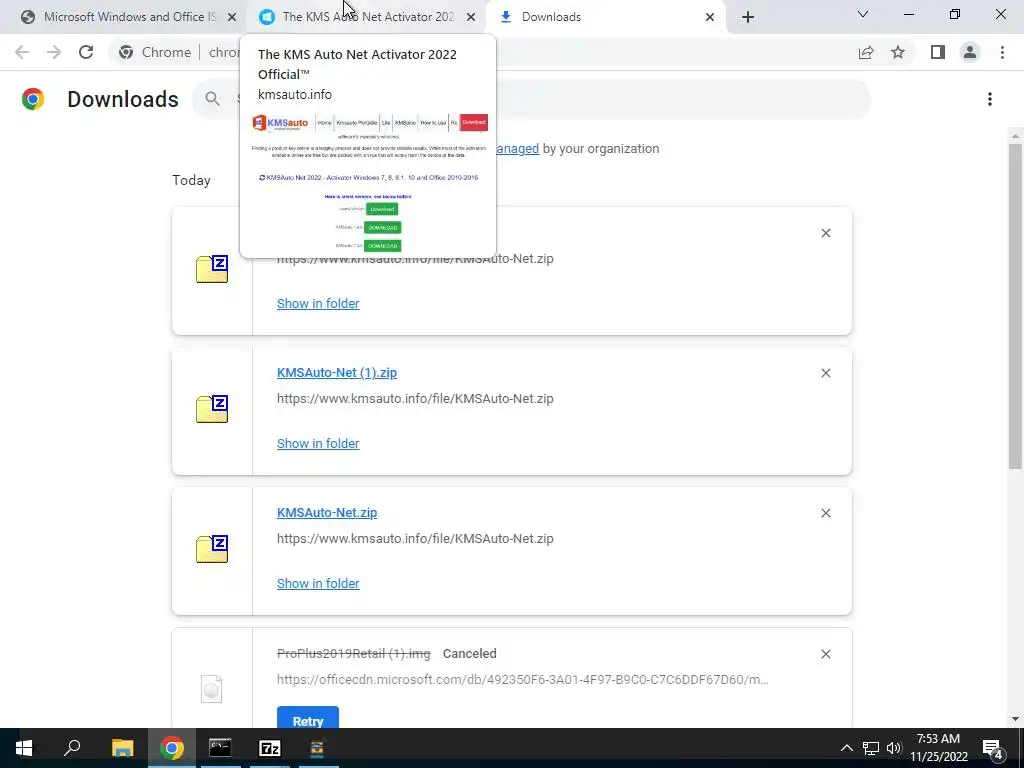Open Command Prompt from taskbar
This screenshot has height=768, width=1024.
220,748
